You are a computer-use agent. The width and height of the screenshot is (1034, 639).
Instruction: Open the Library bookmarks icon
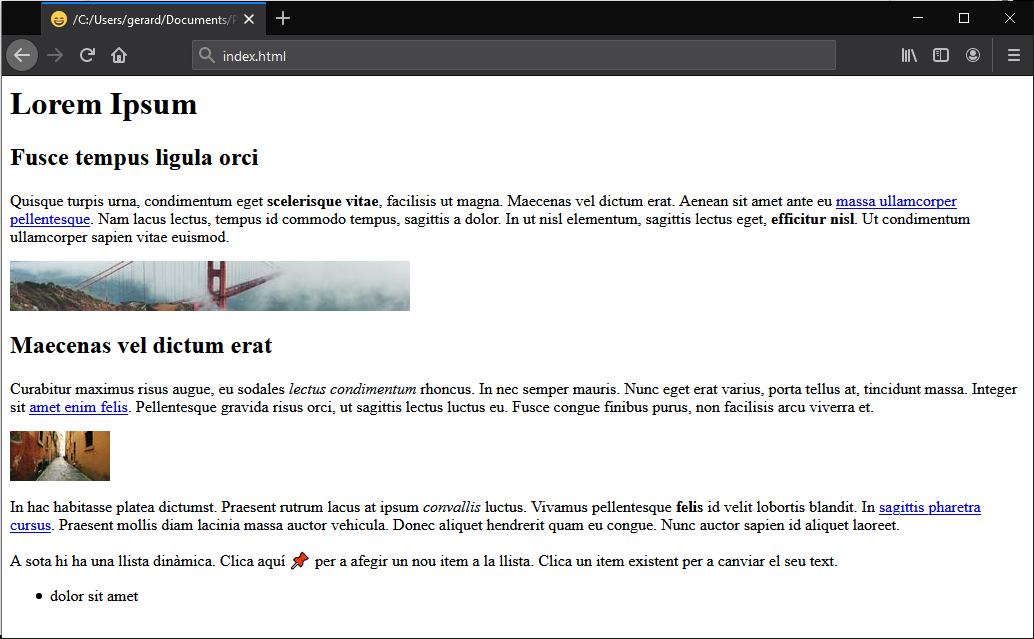909,56
